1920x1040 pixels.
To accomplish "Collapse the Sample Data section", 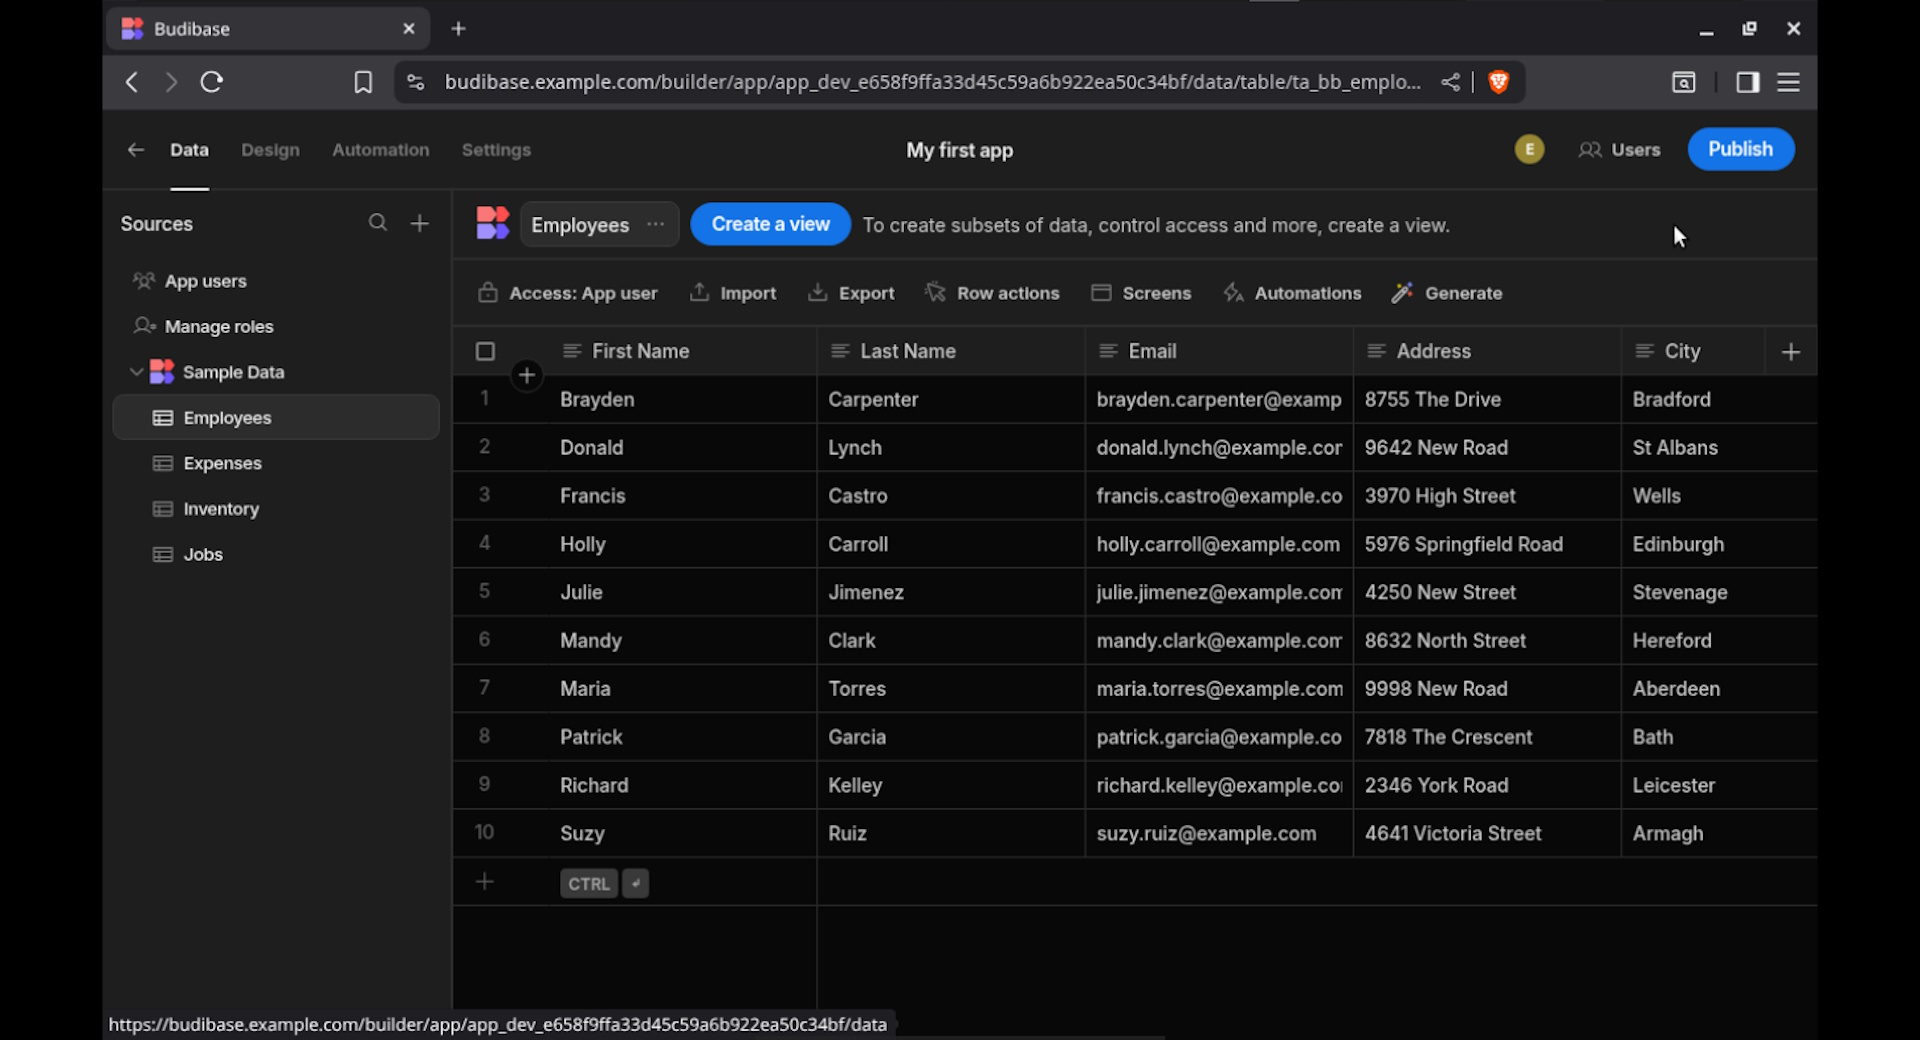I will (137, 371).
